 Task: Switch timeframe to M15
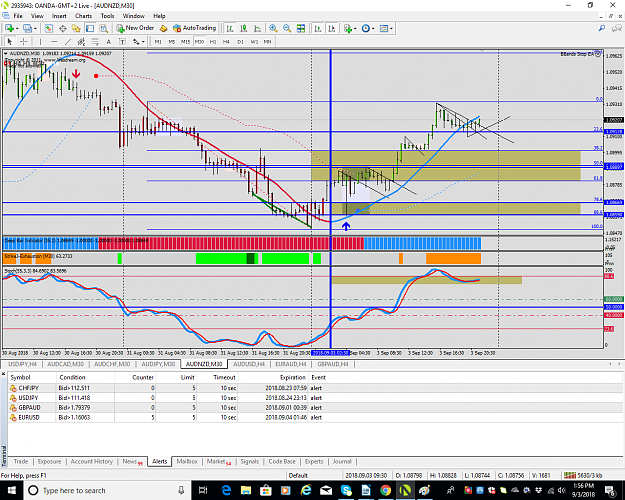point(185,41)
